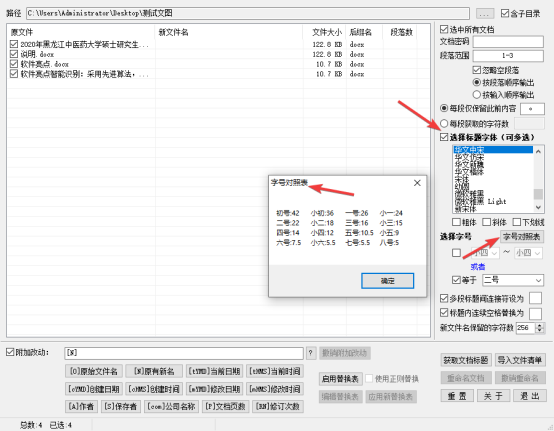Image resolution: width=554 pixels, height=431 pixels.
Task: Toggle the 斜体 checkbox
Action: (487, 222)
